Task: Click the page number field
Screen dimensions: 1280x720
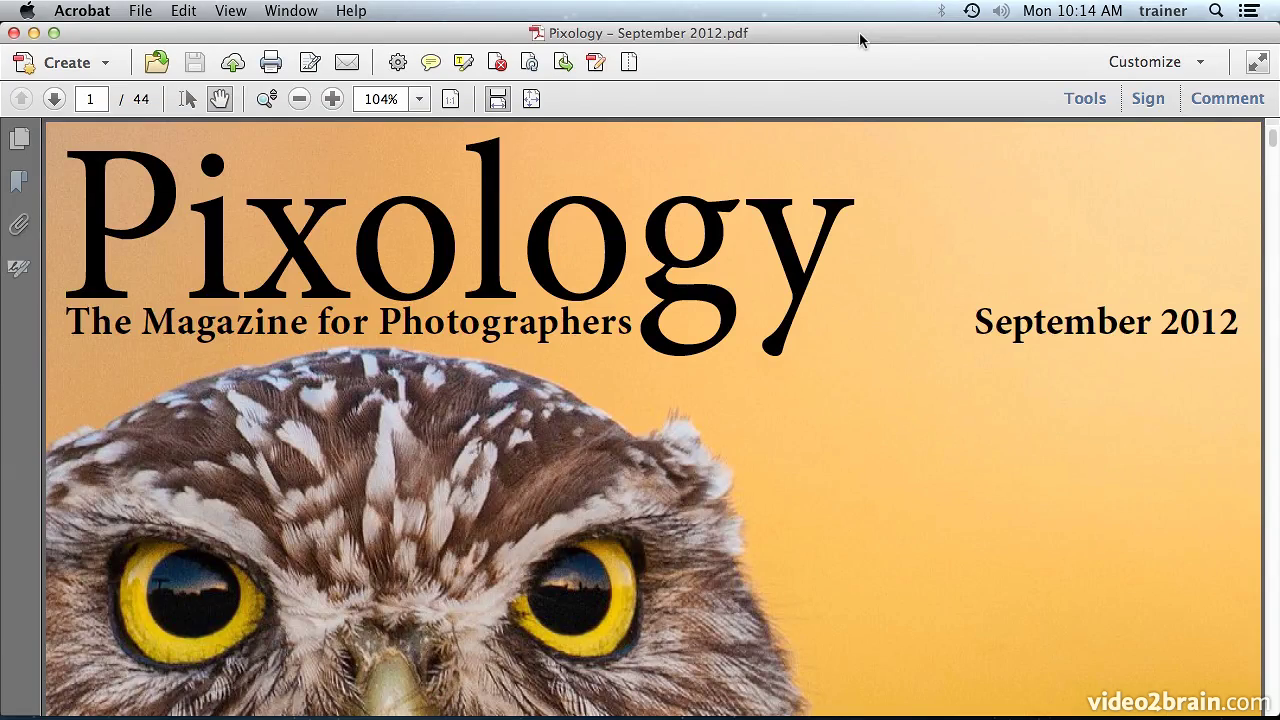Action: [x=90, y=99]
